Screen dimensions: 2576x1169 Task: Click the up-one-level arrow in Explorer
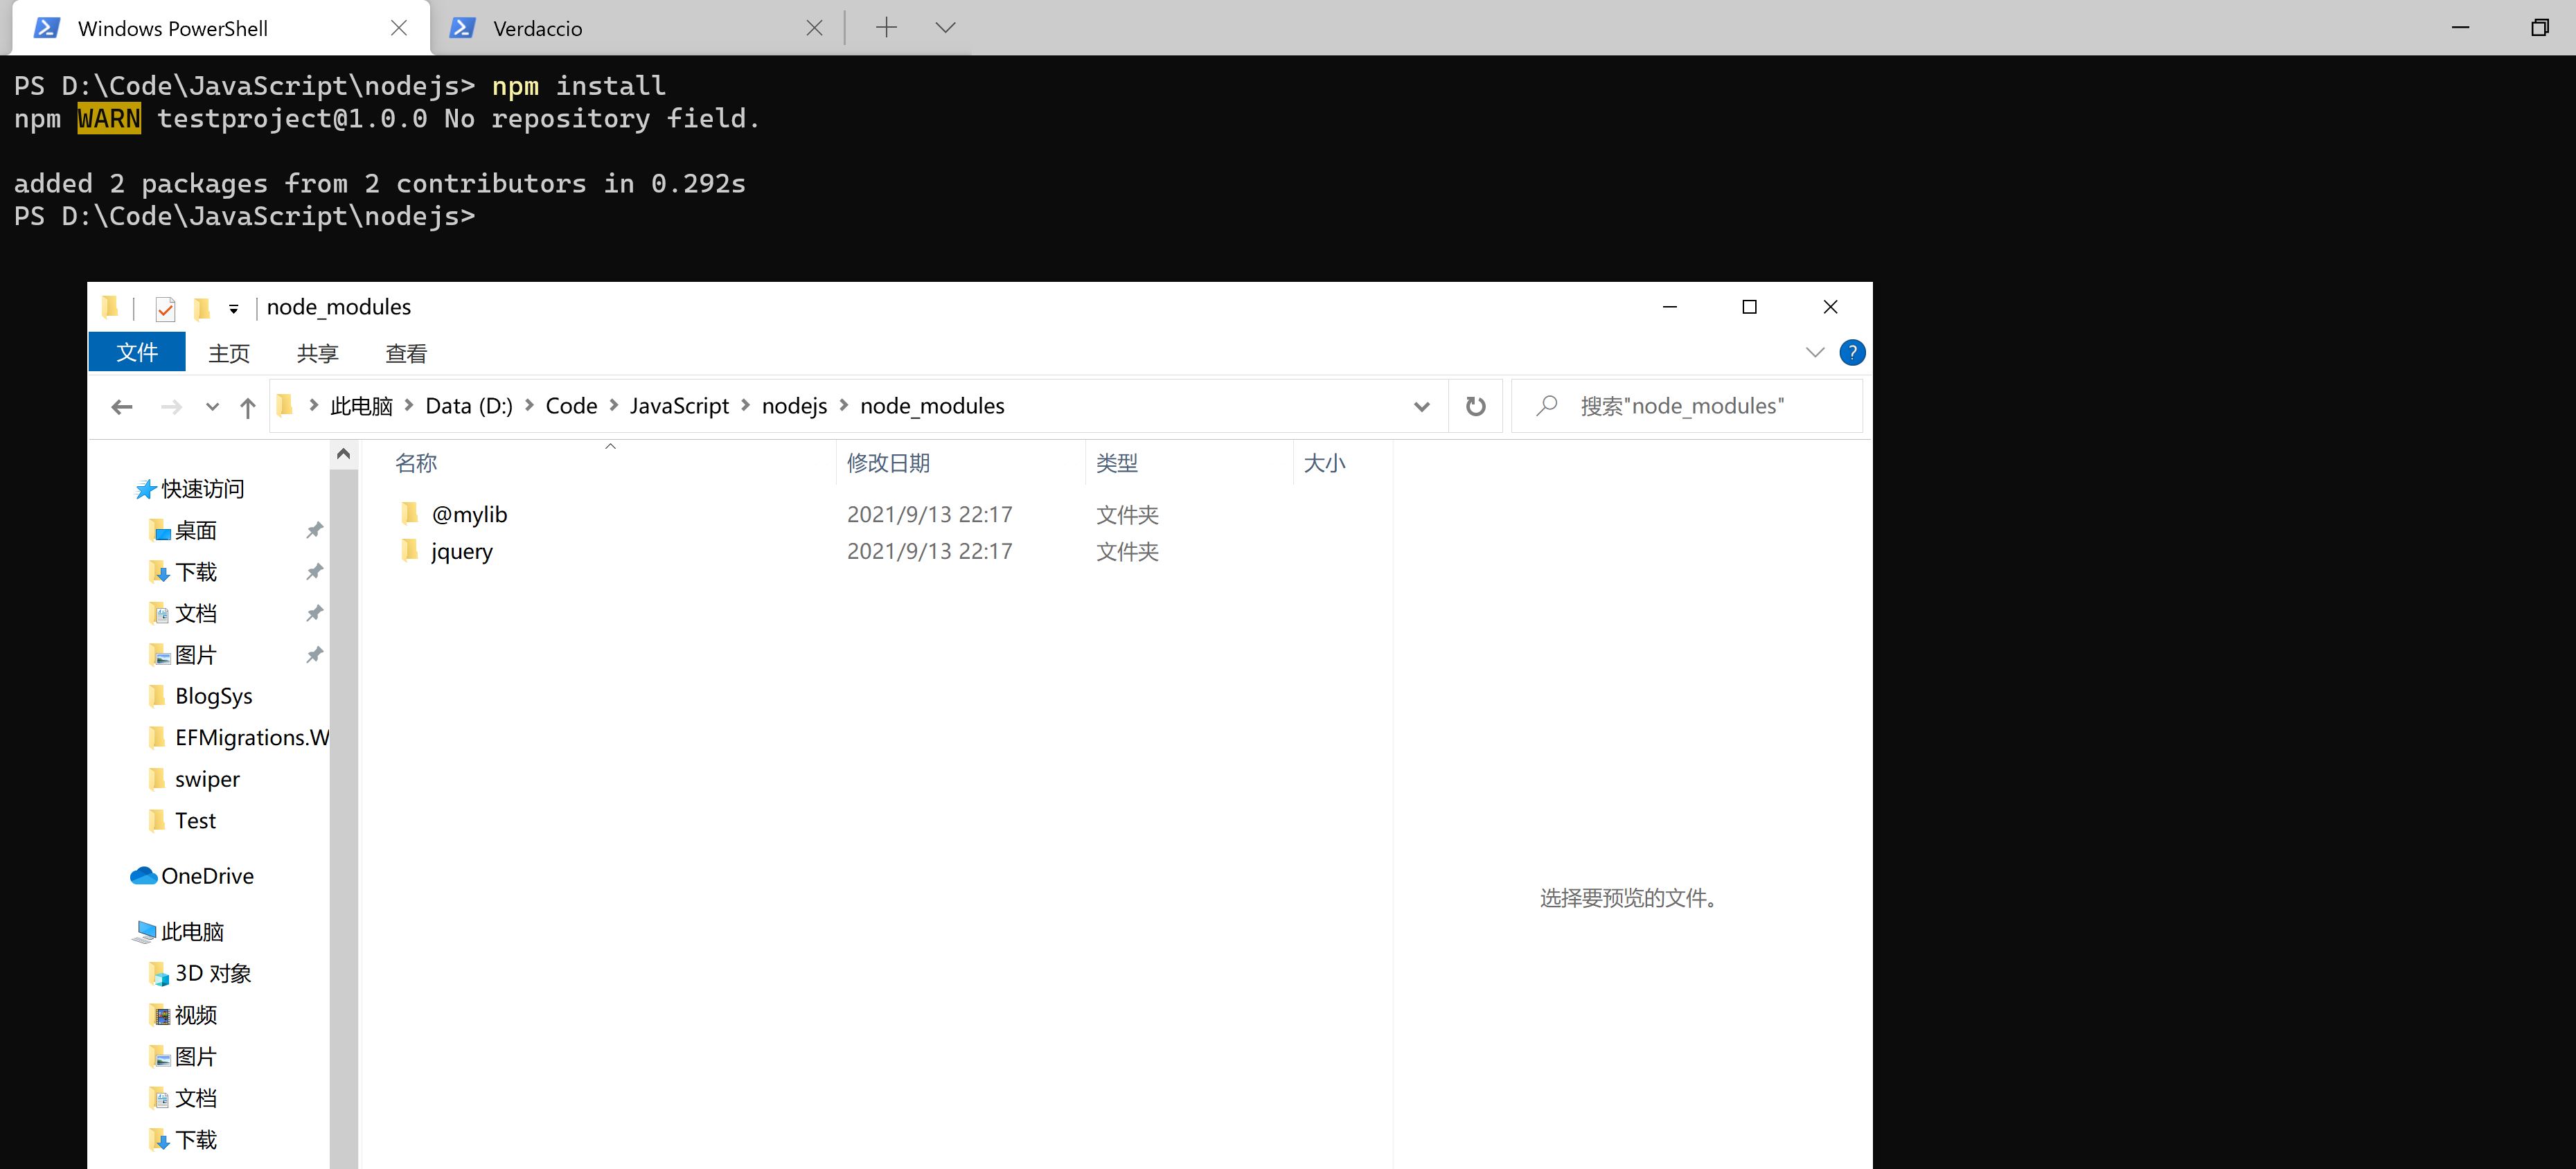(248, 406)
